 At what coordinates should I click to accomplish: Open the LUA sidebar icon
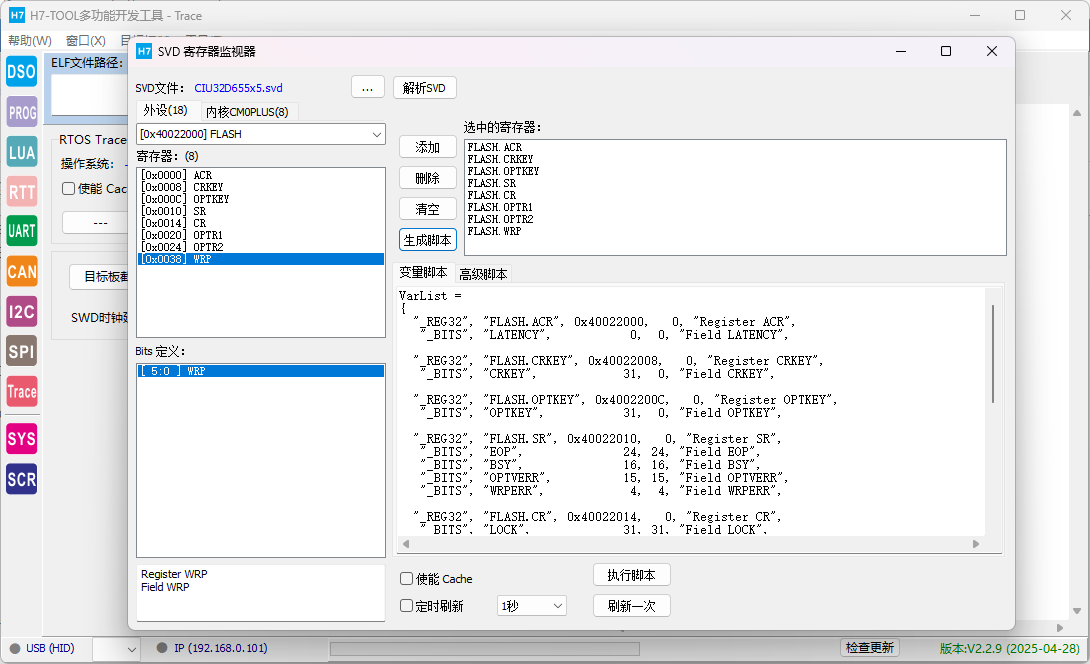(22, 152)
